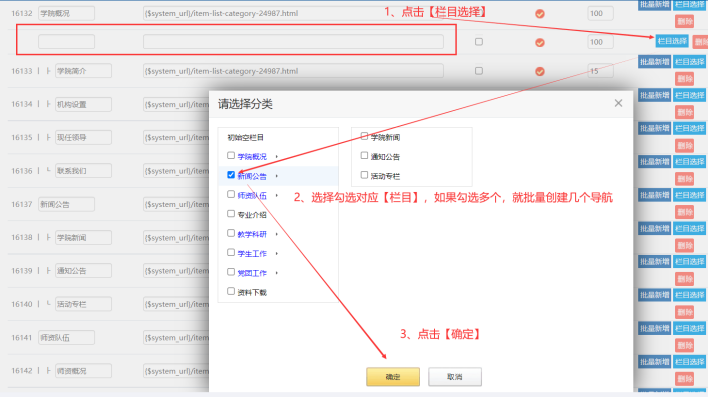Close the 请选择分类 dialog with X icon

coord(618,103)
